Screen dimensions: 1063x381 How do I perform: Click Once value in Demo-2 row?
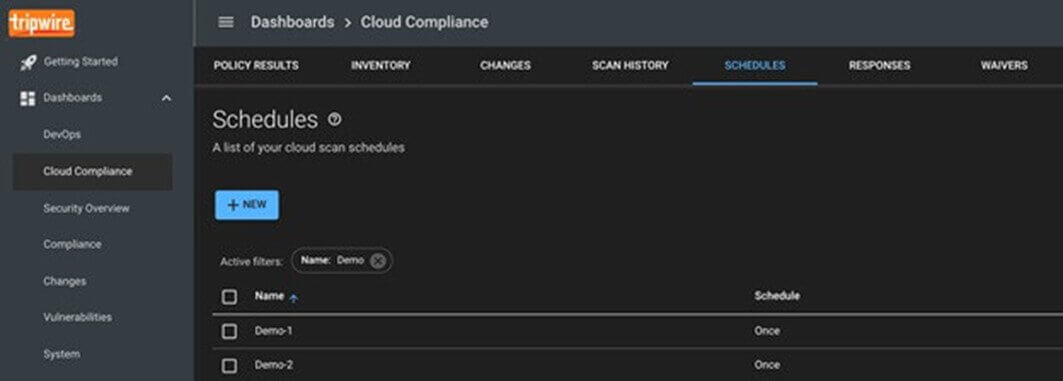coord(767,365)
